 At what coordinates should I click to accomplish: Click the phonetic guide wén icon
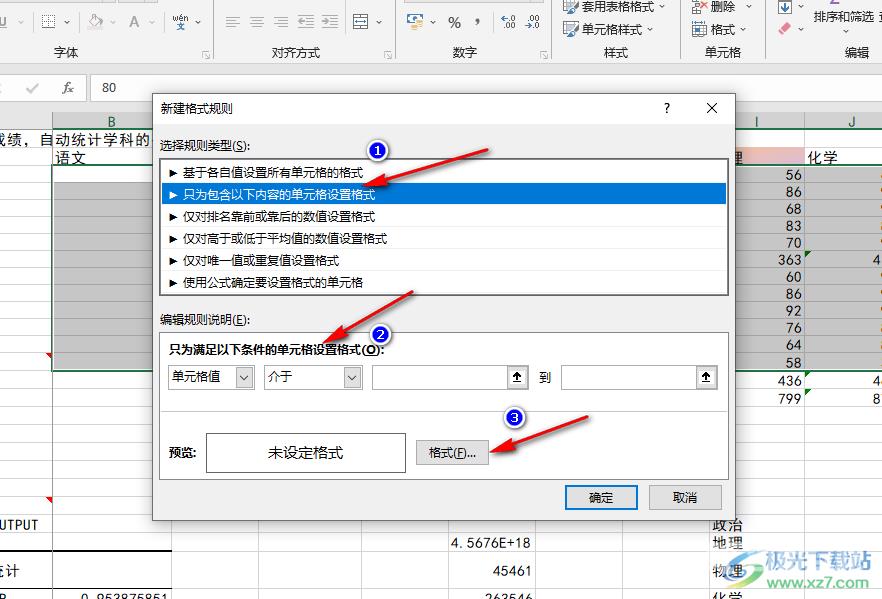(181, 22)
